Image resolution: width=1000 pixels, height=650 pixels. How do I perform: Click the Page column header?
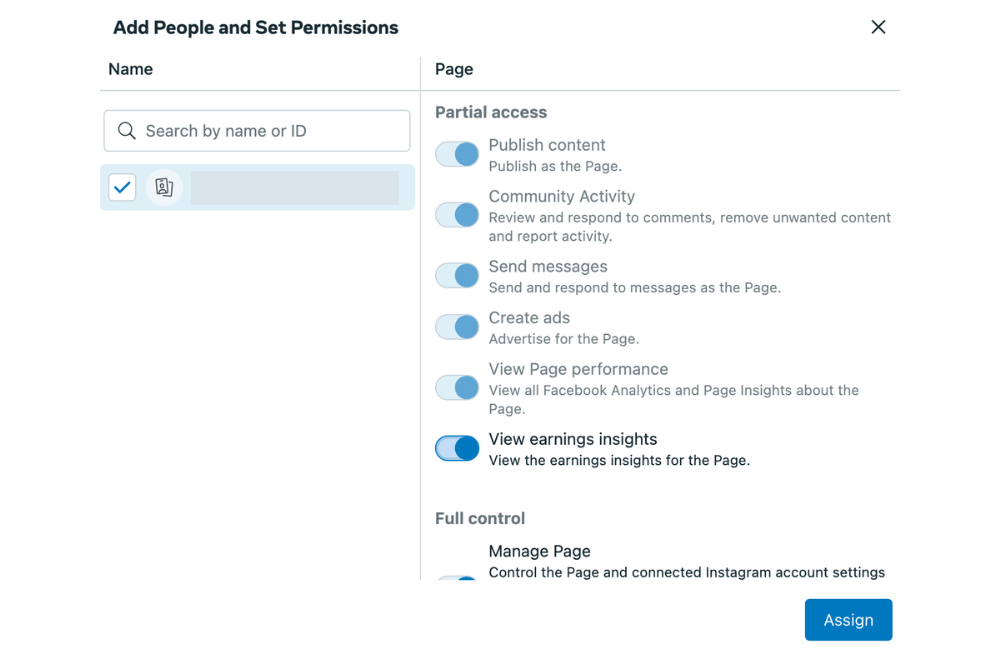pos(454,69)
